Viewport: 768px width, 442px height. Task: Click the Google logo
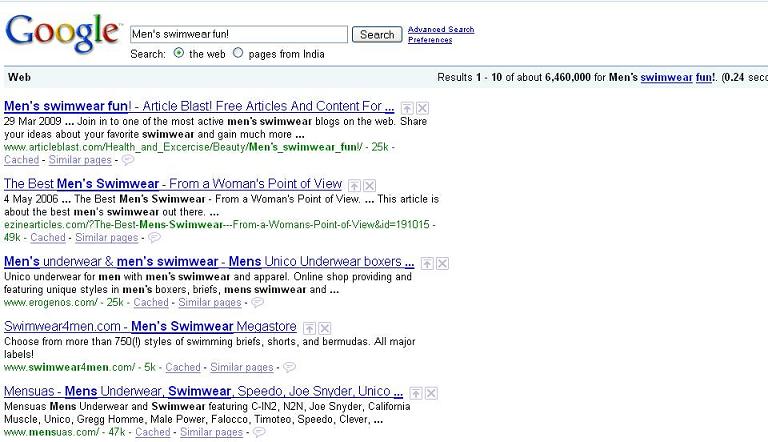tap(62, 33)
